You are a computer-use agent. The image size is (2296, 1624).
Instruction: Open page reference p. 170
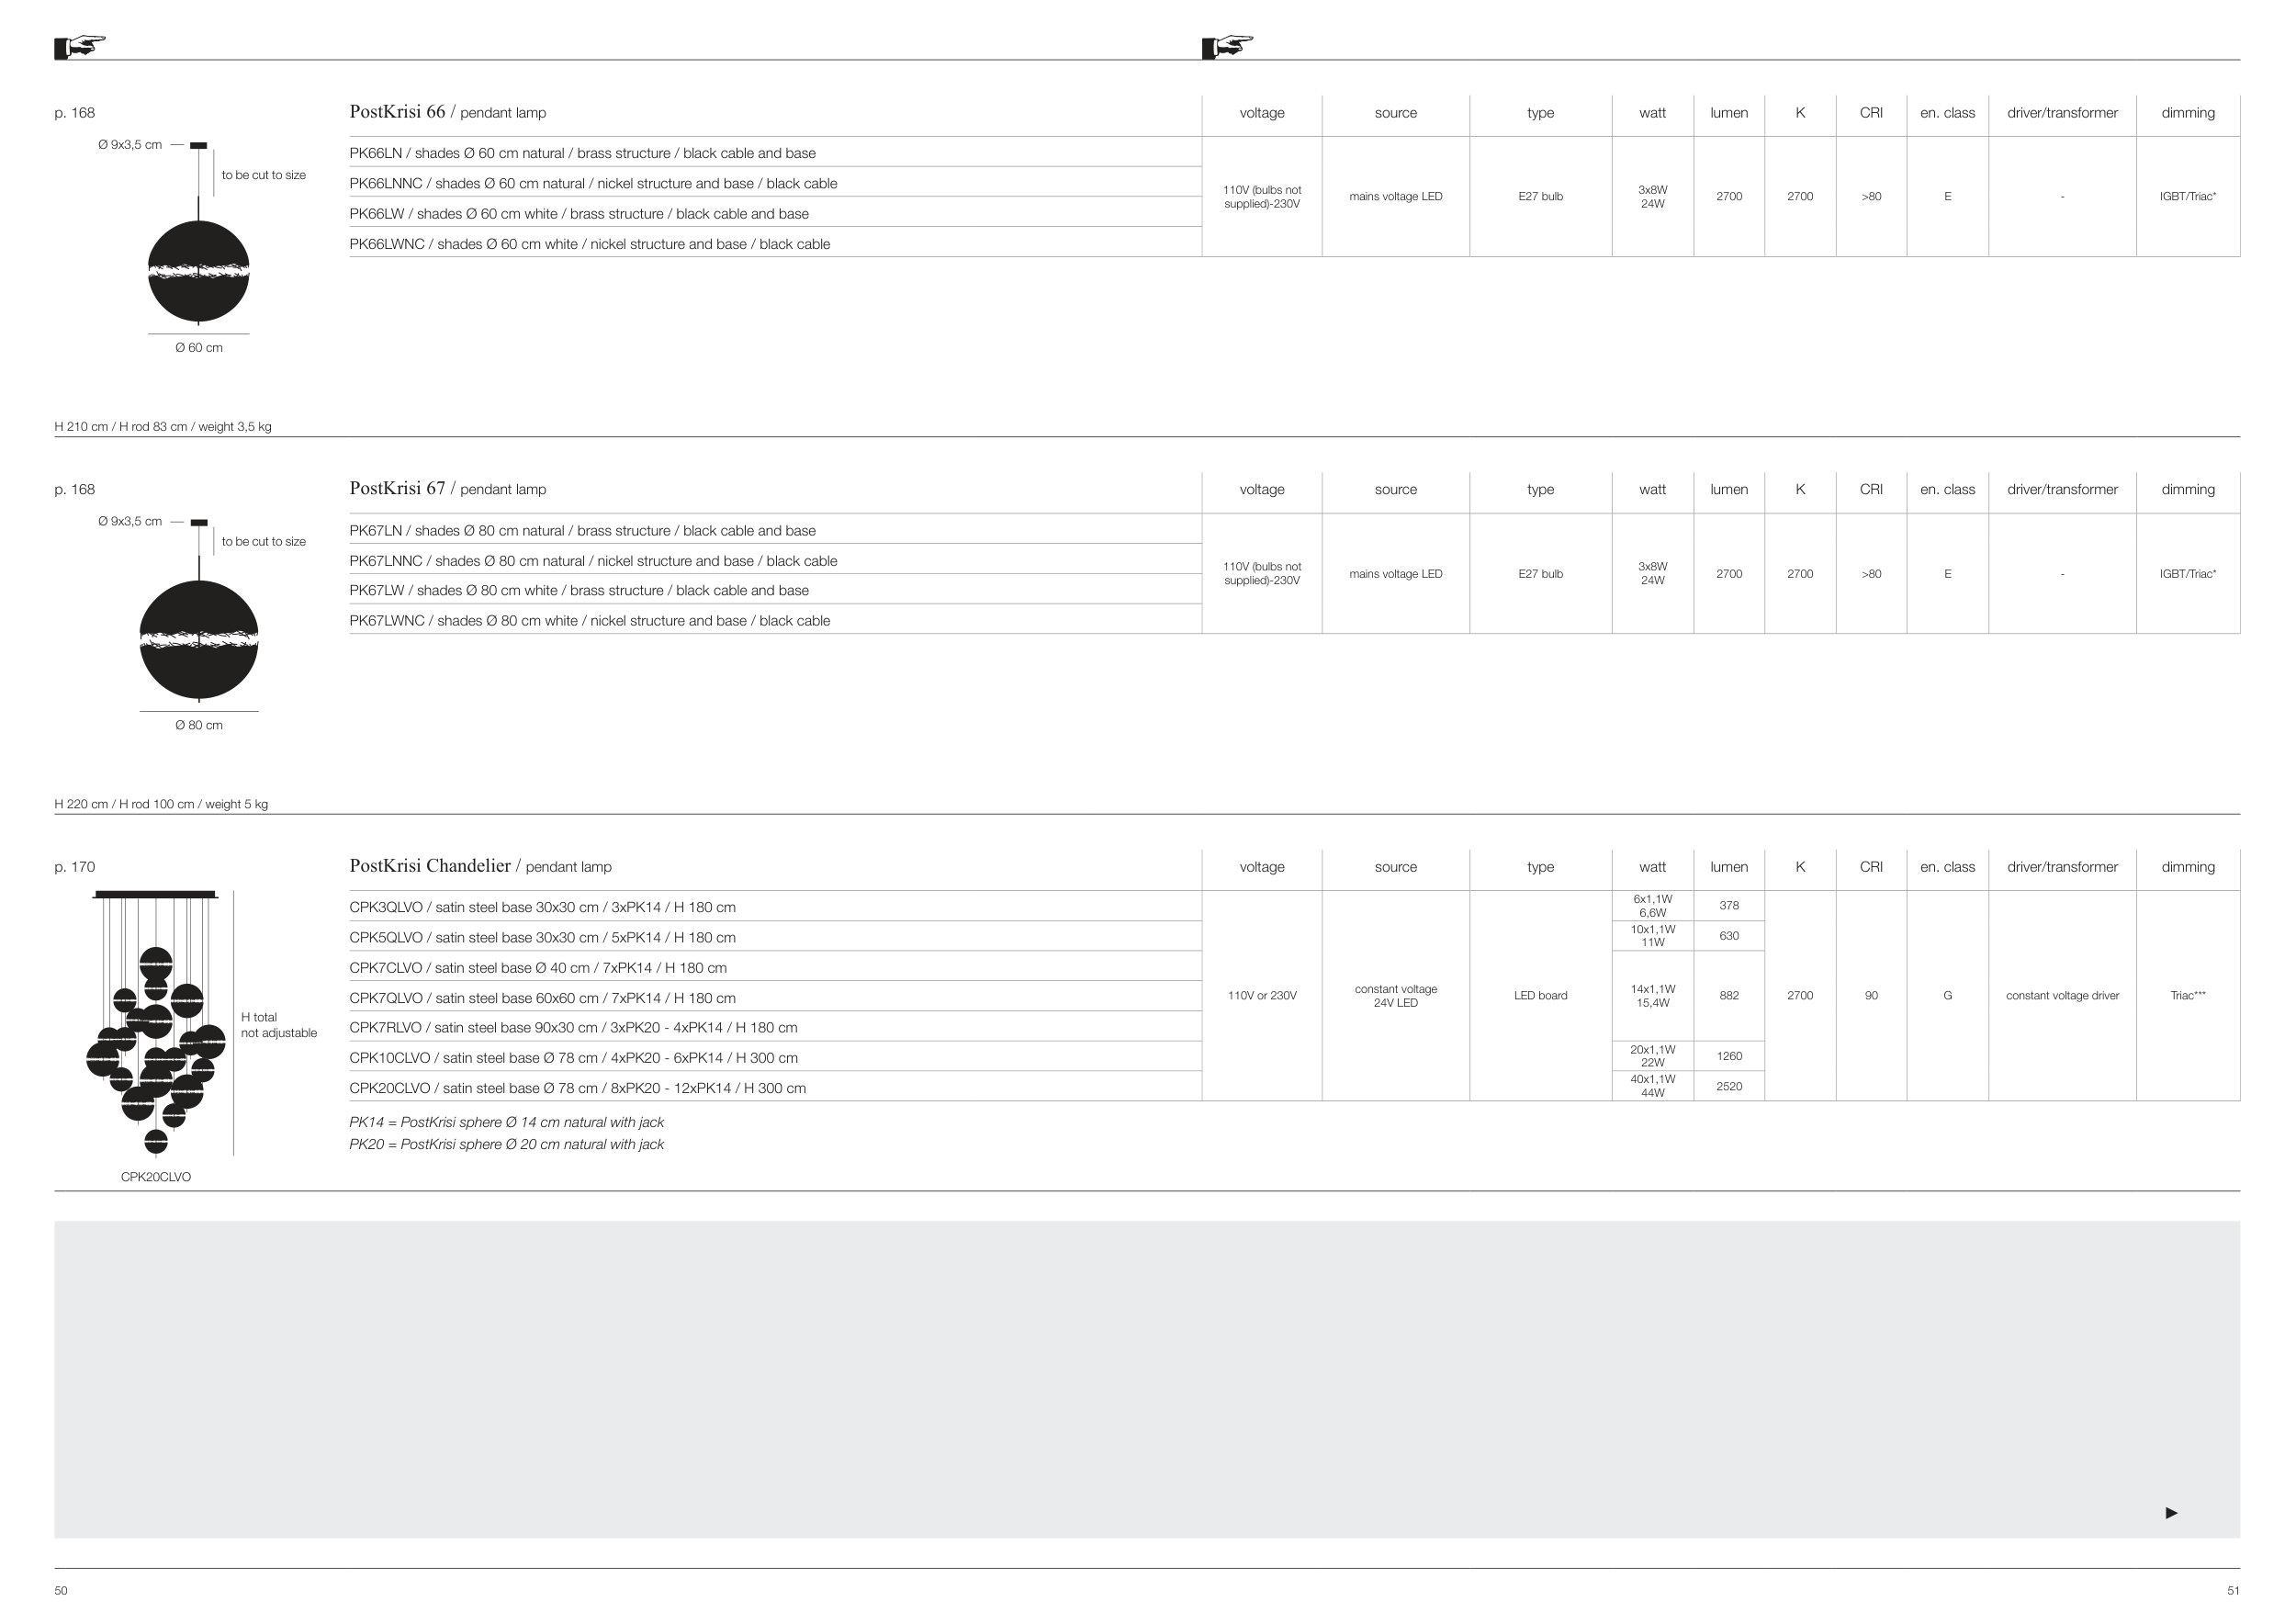pyautogui.click(x=75, y=867)
